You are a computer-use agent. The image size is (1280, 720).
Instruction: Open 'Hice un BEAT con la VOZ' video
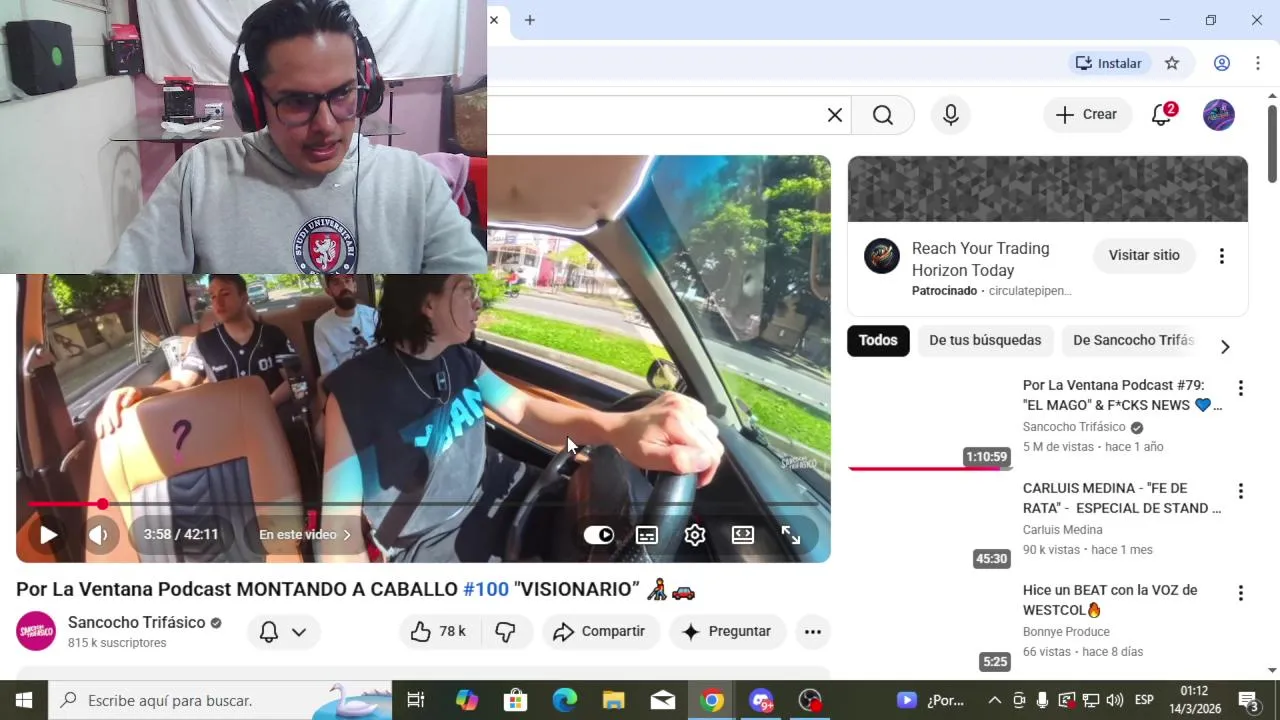click(x=1110, y=600)
